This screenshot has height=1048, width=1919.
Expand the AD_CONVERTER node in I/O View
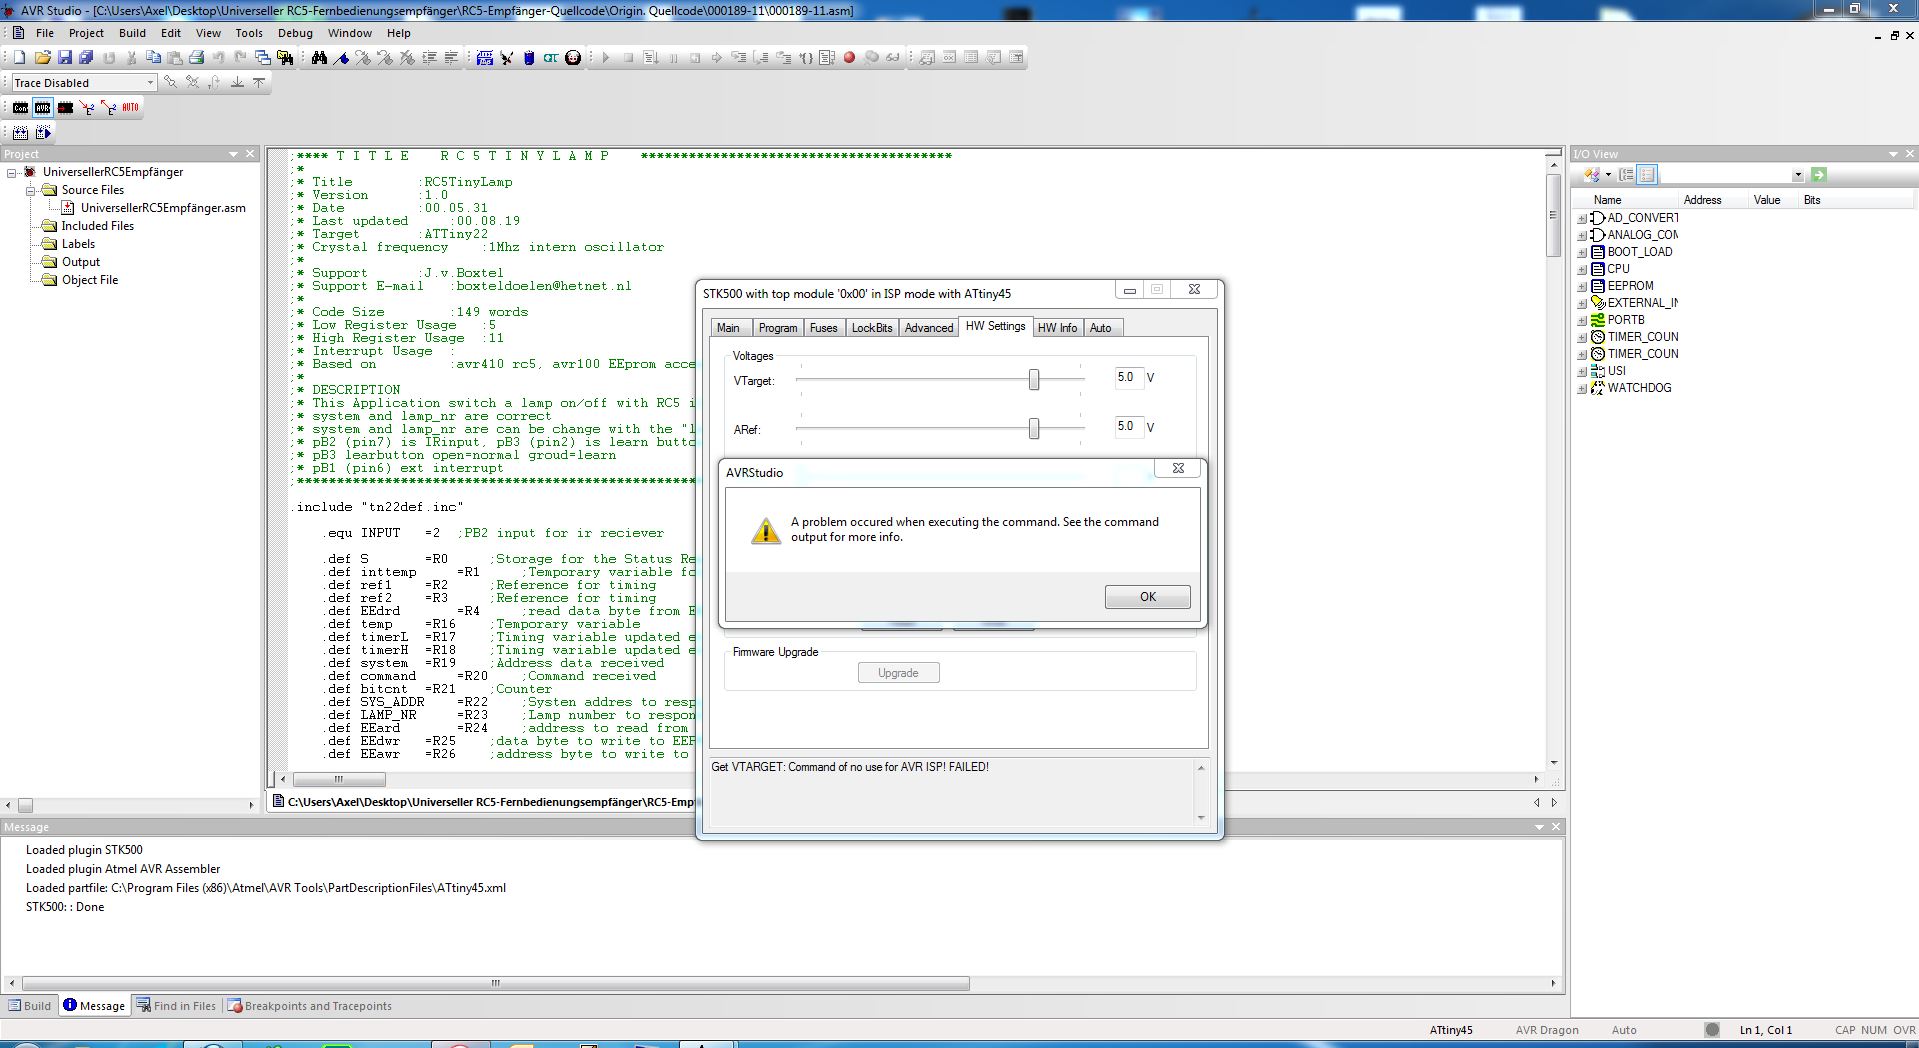click(x=1582, y=218)
